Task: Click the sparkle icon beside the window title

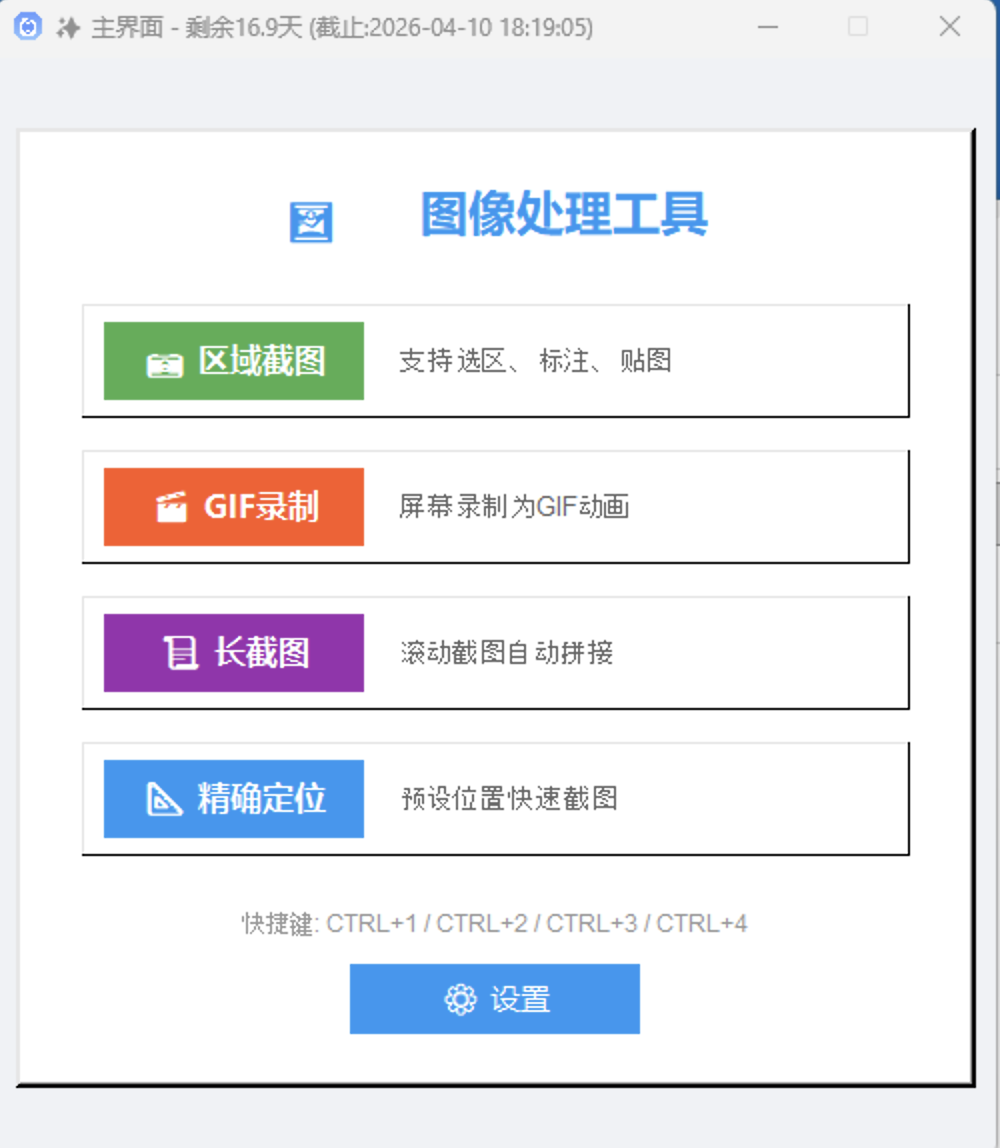Action: tap(68, 28)
